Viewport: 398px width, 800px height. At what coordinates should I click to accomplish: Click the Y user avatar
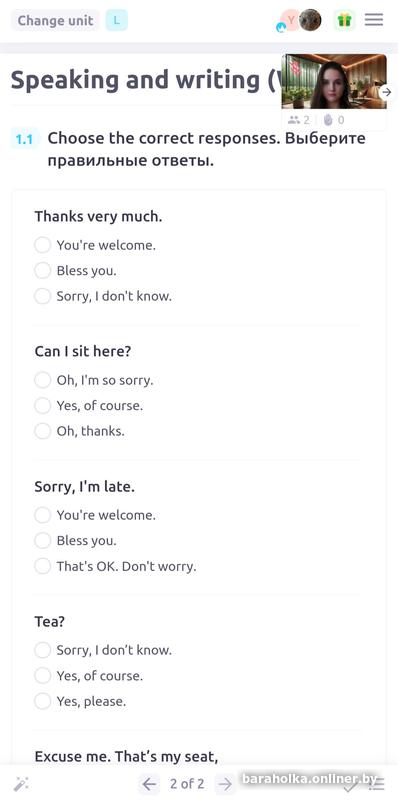(290, 20)
